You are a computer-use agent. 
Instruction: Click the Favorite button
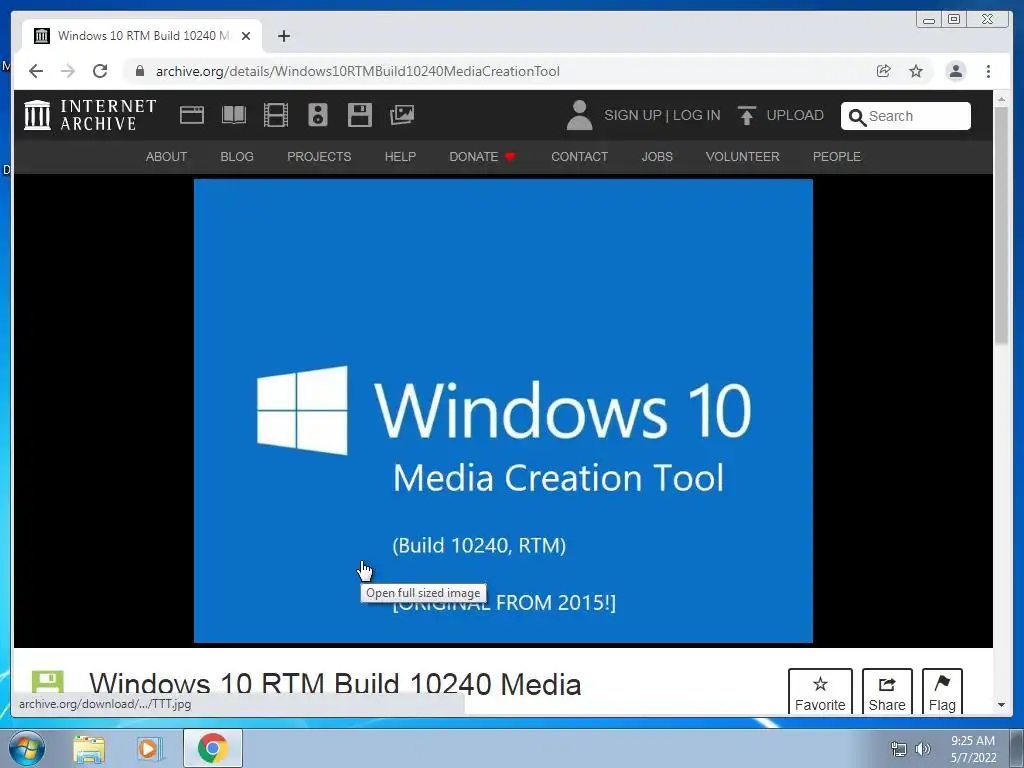[820, 692]
